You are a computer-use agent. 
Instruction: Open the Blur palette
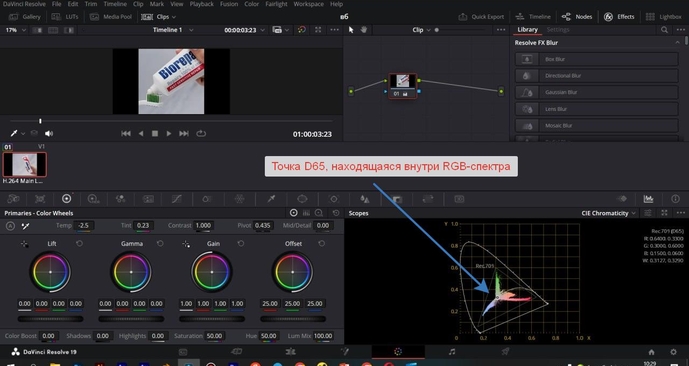coord(364,199)
